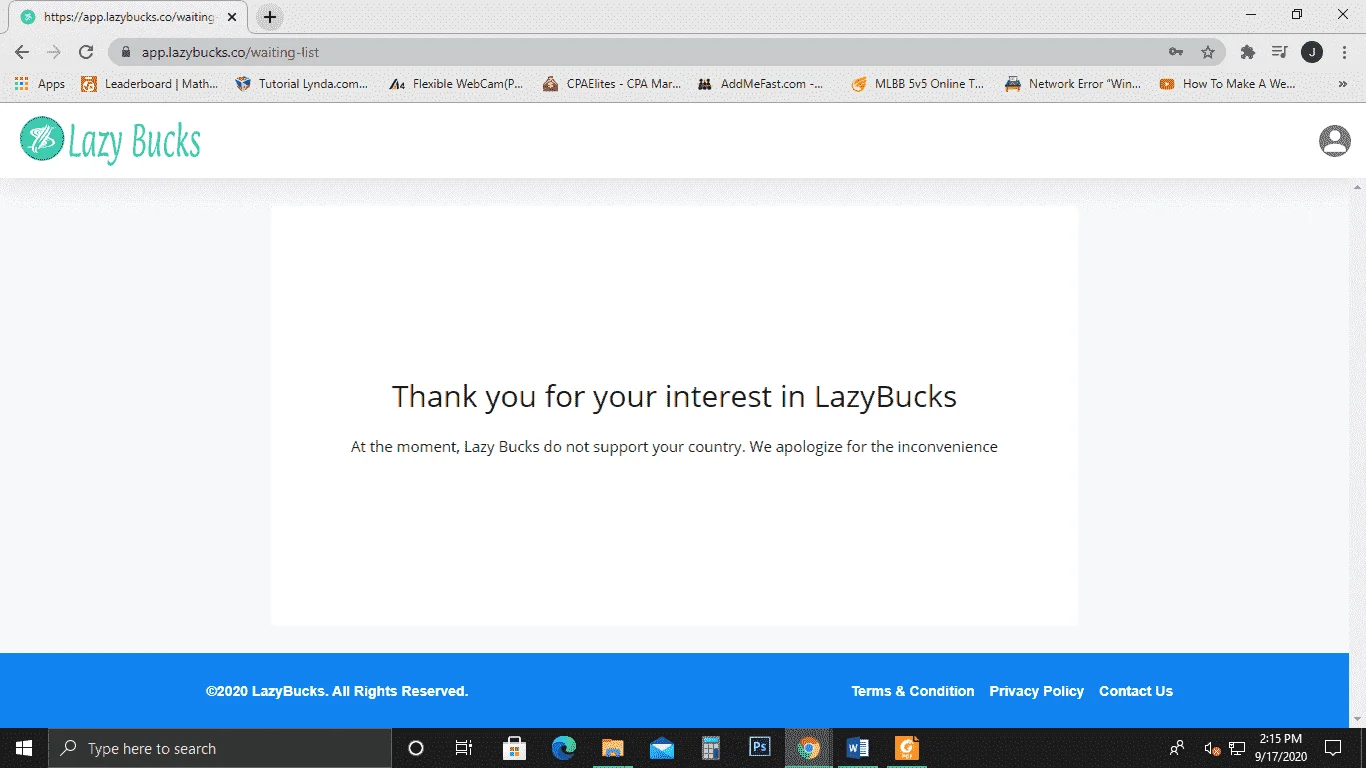Open the Privacy Policy footer link
Viewport: 1366px width, 768px height.
coord(1037,691)
